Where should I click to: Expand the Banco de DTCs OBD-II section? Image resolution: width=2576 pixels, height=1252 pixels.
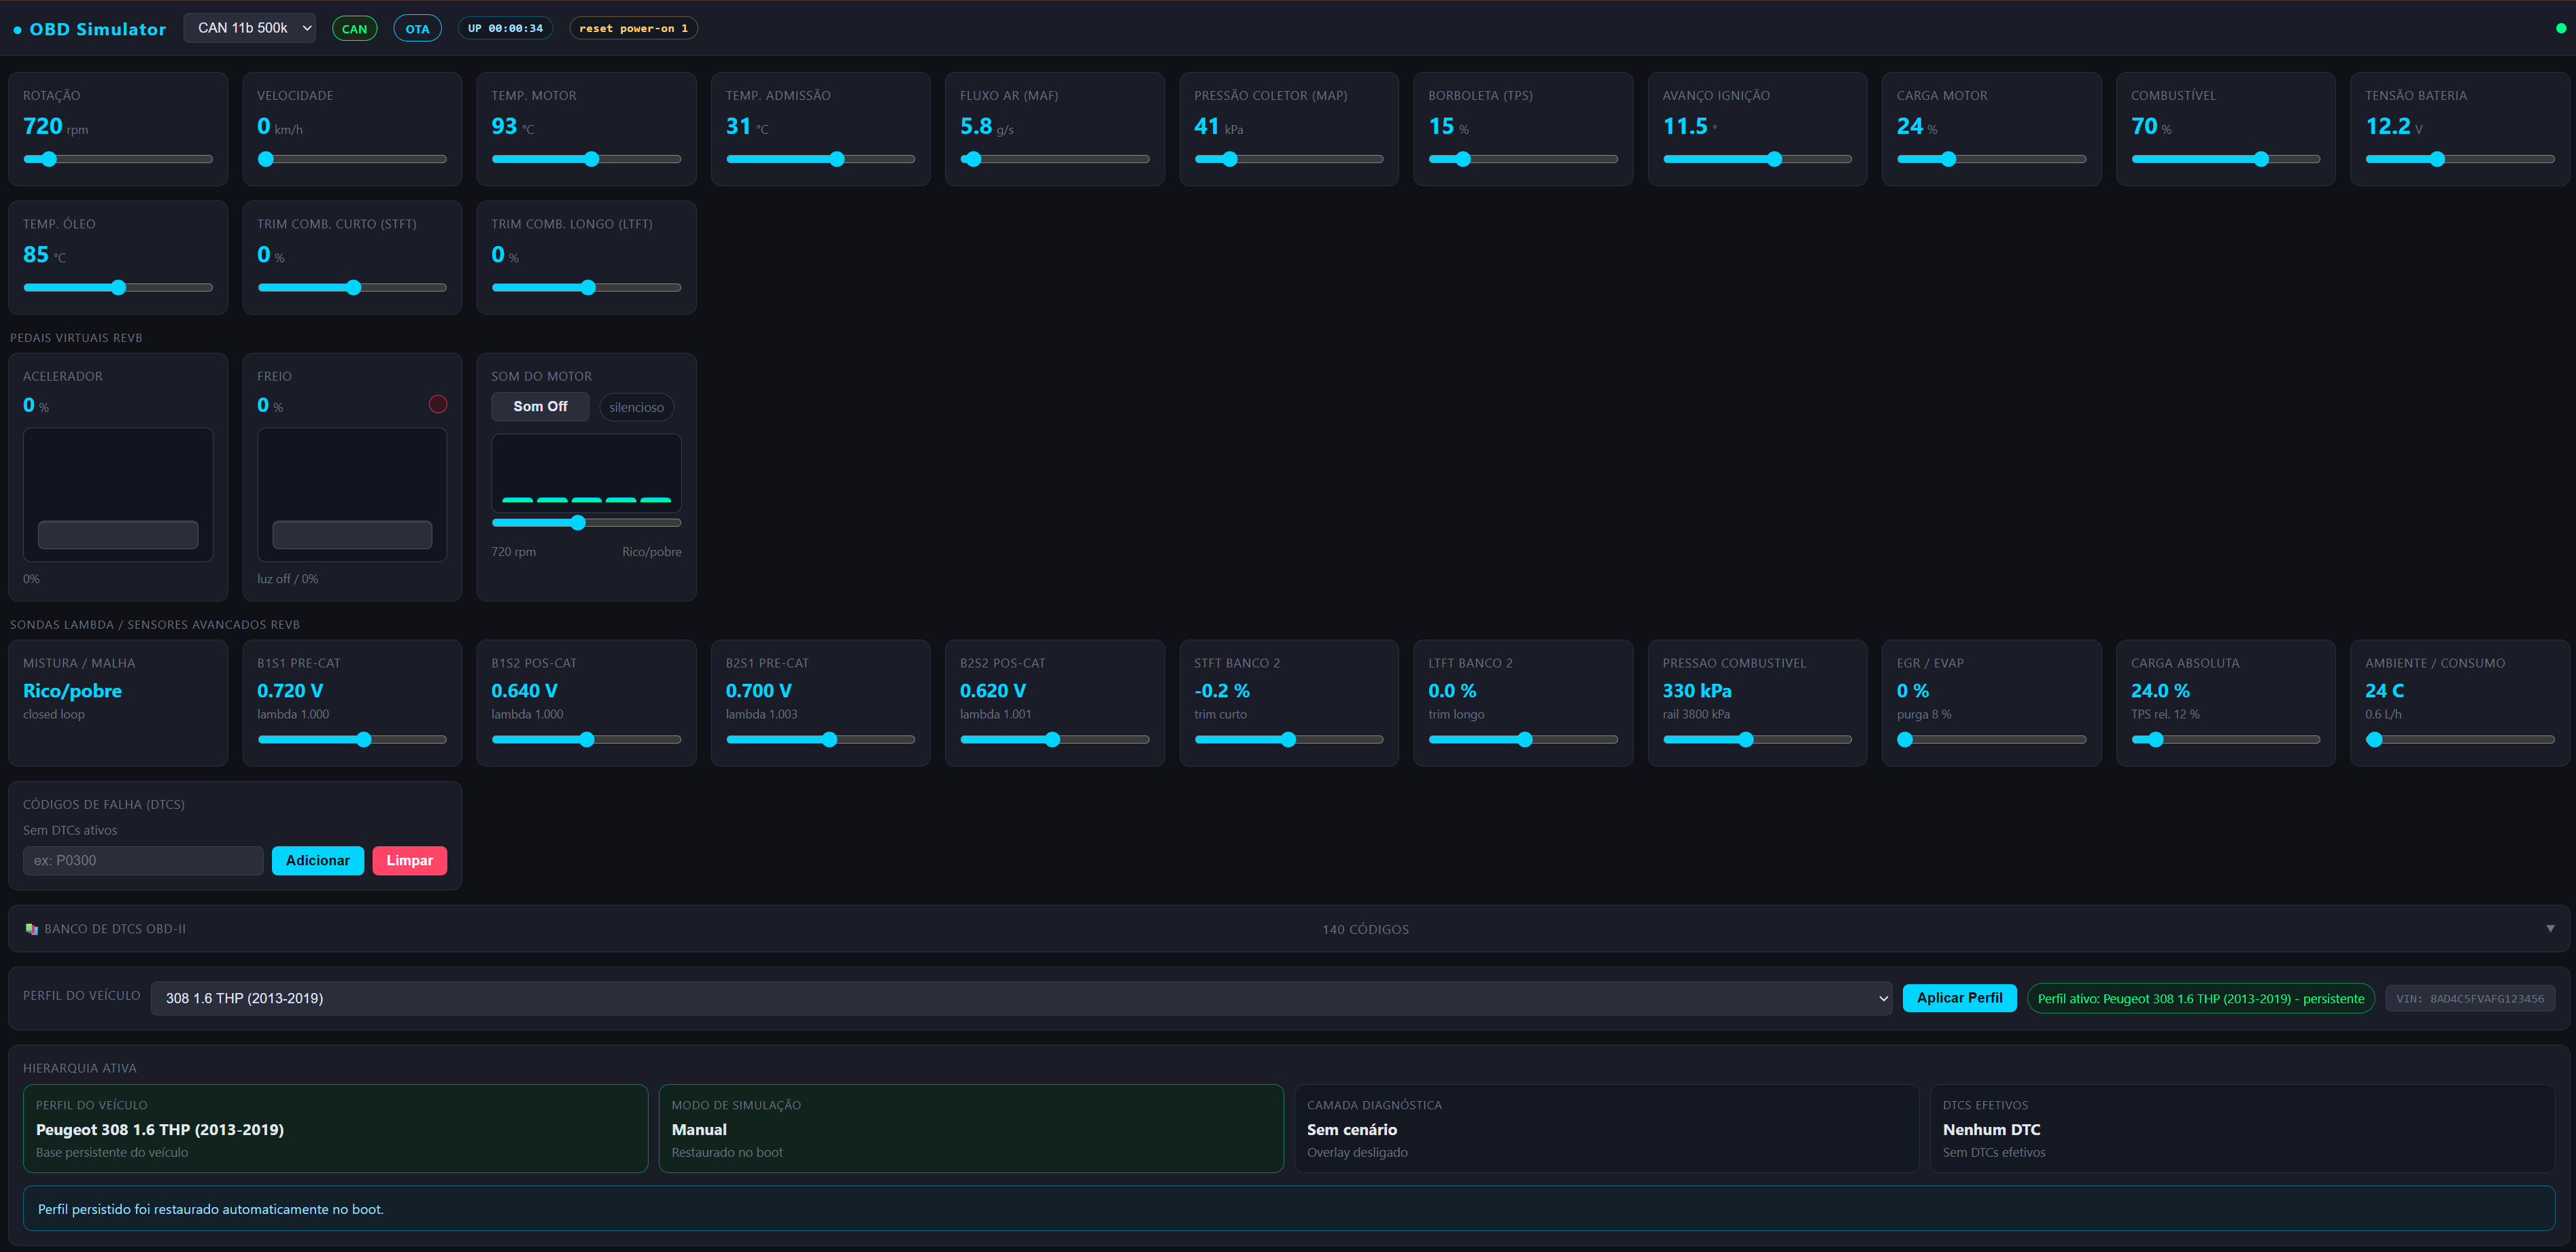[x=1288, y=929]
